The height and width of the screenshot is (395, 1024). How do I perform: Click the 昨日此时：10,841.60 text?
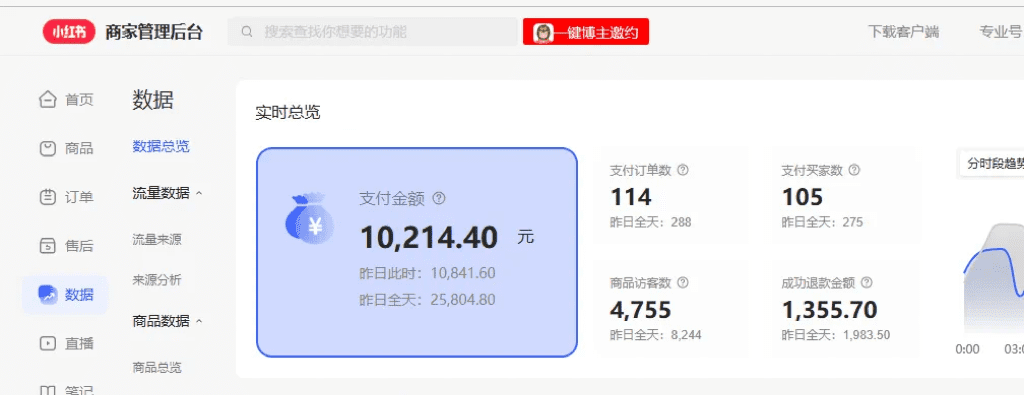click(427, 273)
